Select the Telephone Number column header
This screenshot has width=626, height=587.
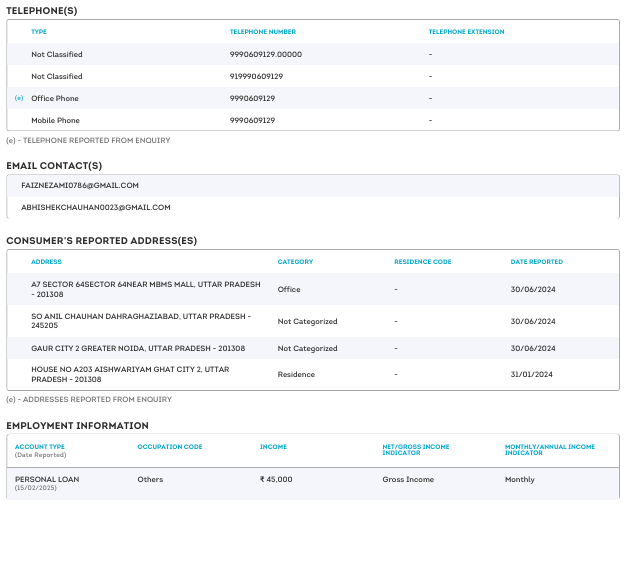[263, 32]
